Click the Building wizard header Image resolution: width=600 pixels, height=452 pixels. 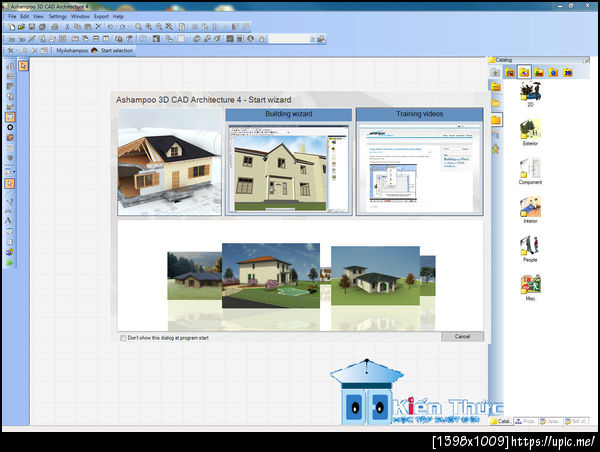point(289,114)
